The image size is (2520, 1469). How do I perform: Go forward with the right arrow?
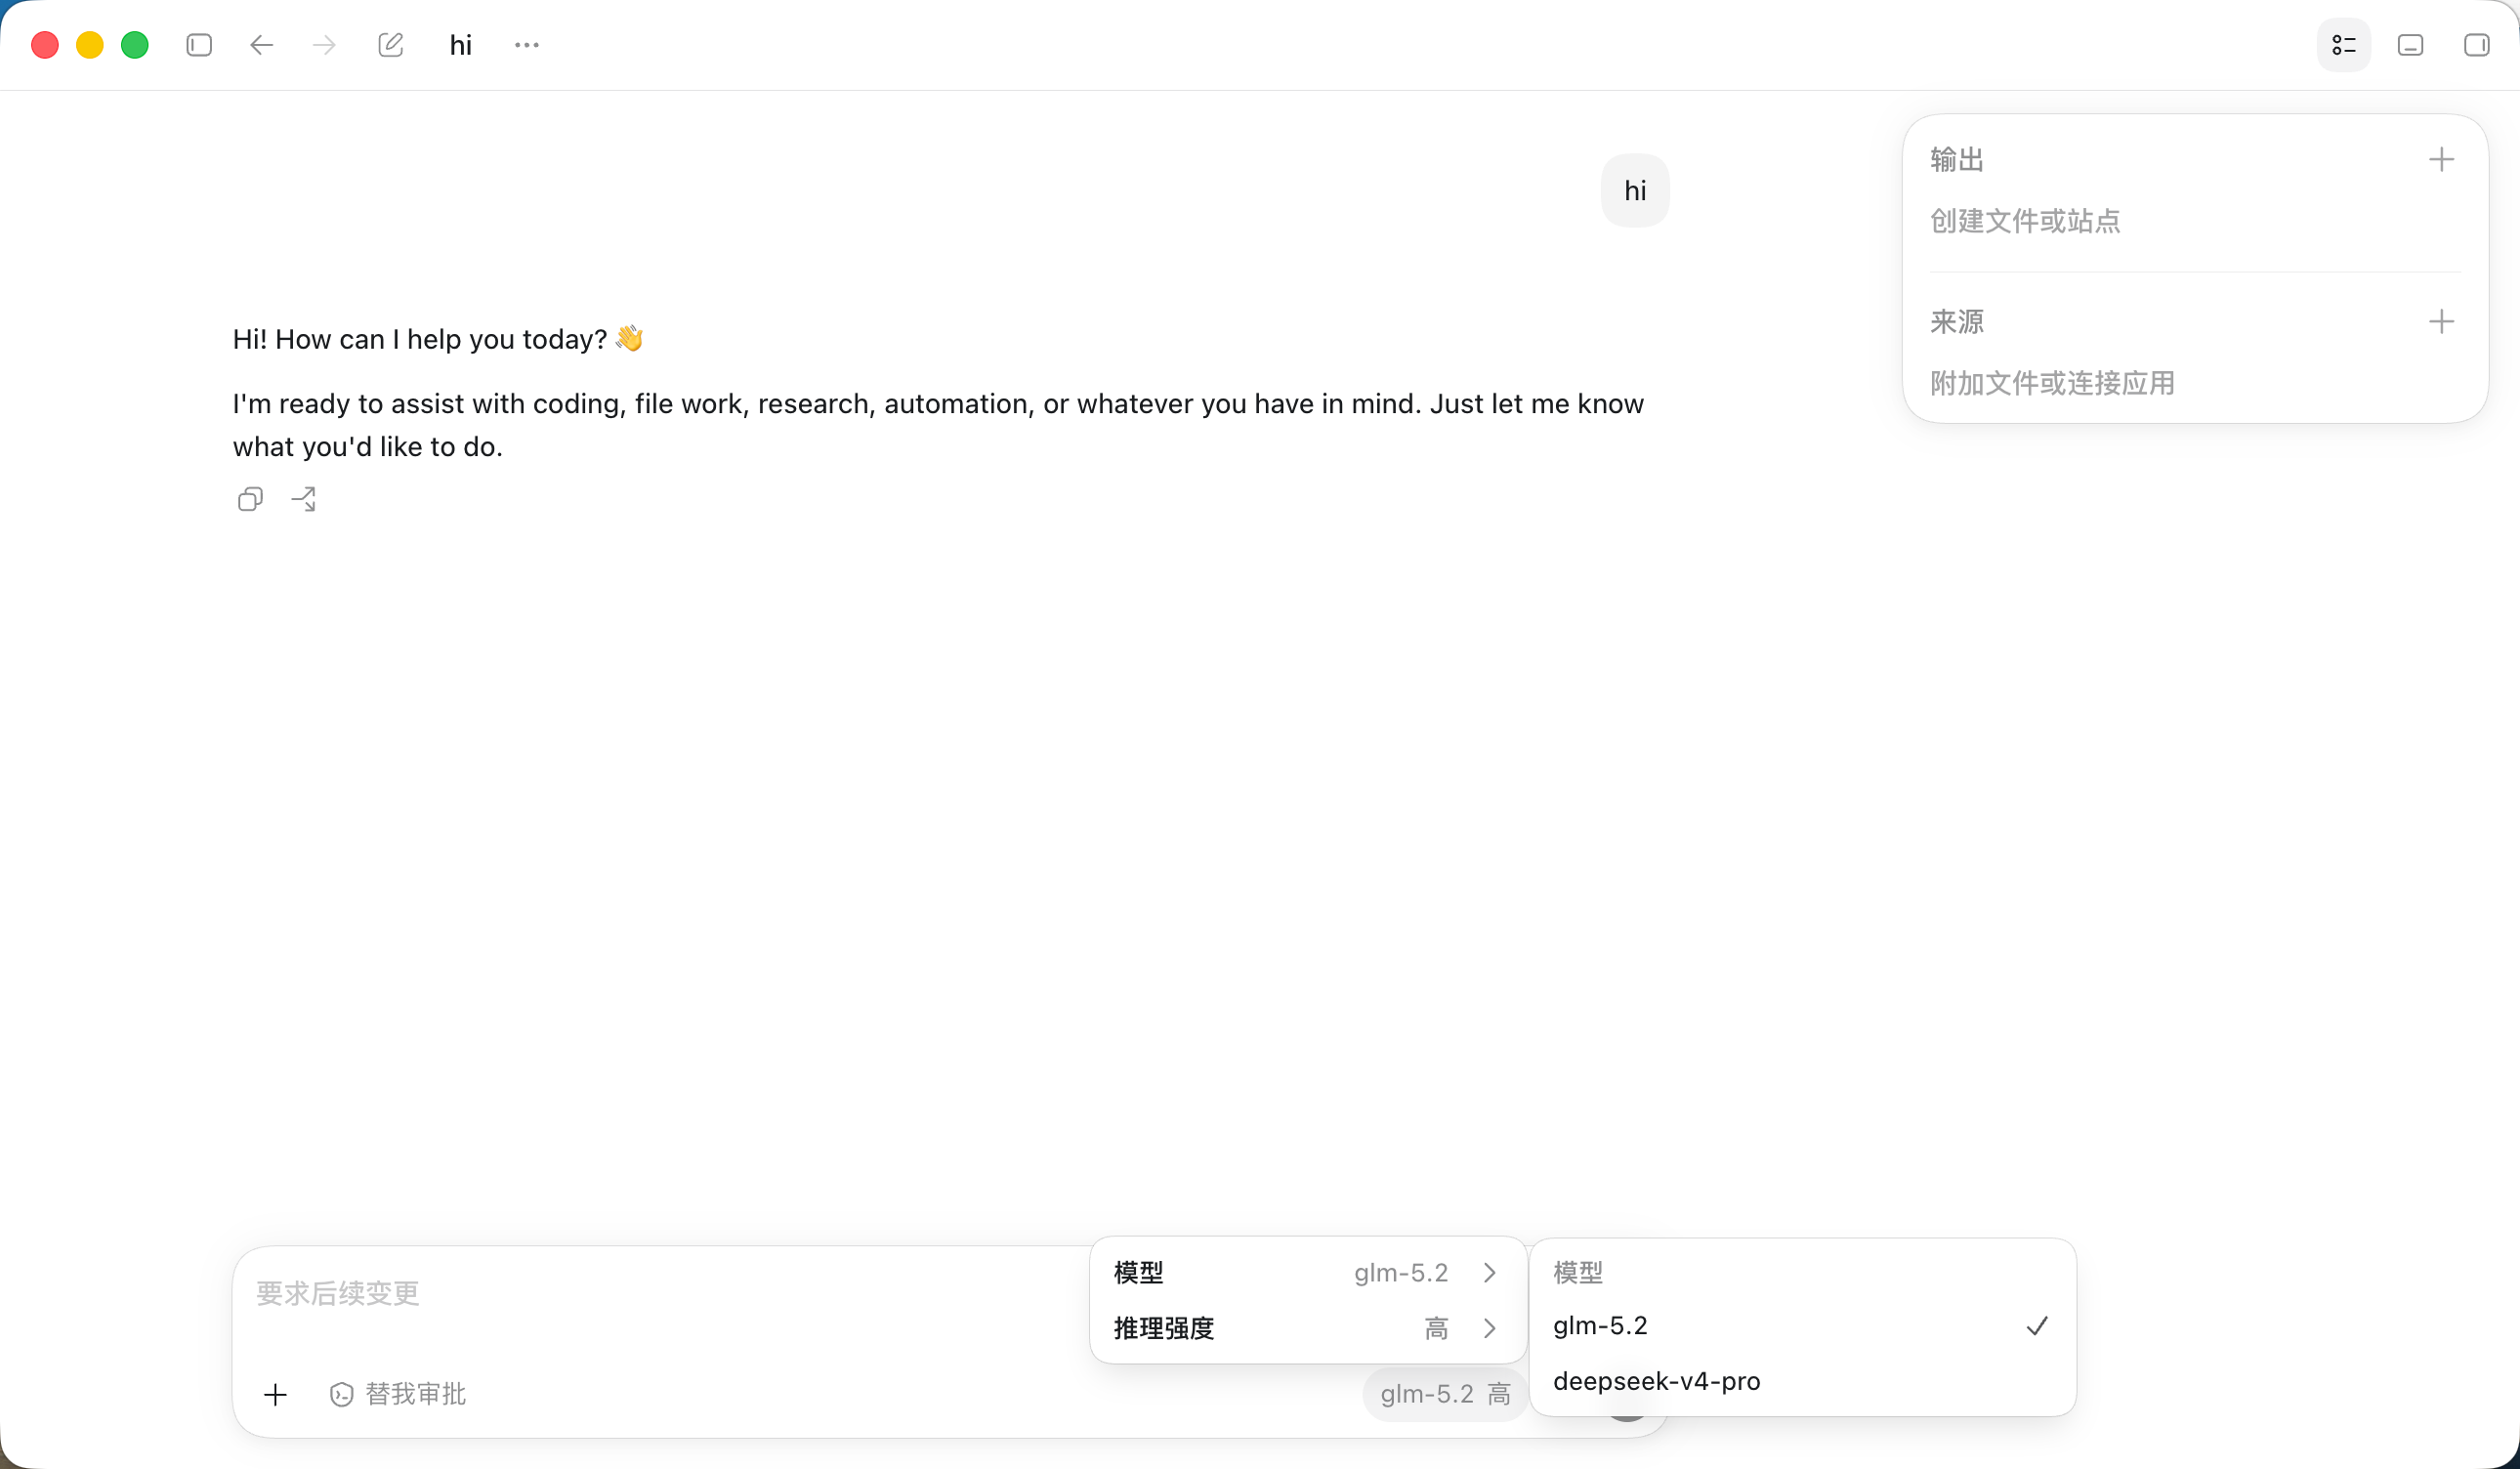(x=324, y=45)
